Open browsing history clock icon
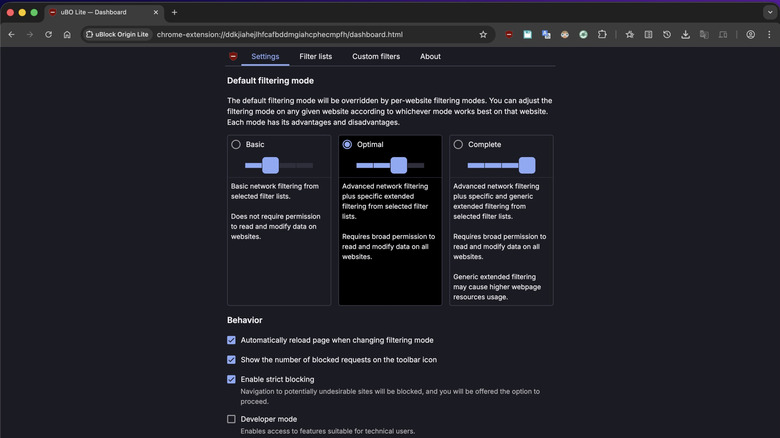The image size is (780, 438). pos(667,34)
